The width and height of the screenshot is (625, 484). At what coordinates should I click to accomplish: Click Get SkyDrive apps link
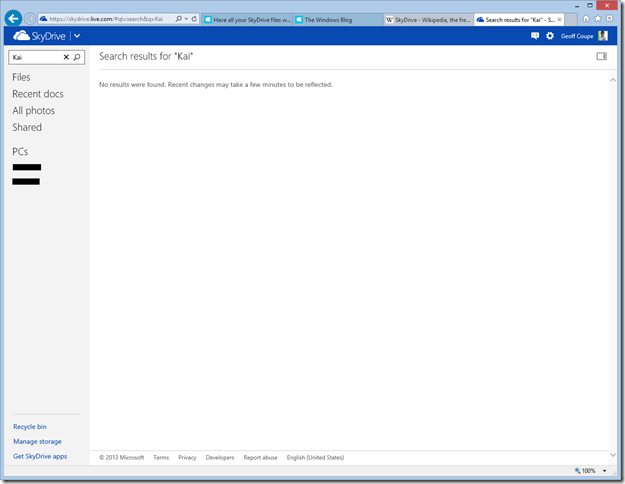[x=40, y=456]
